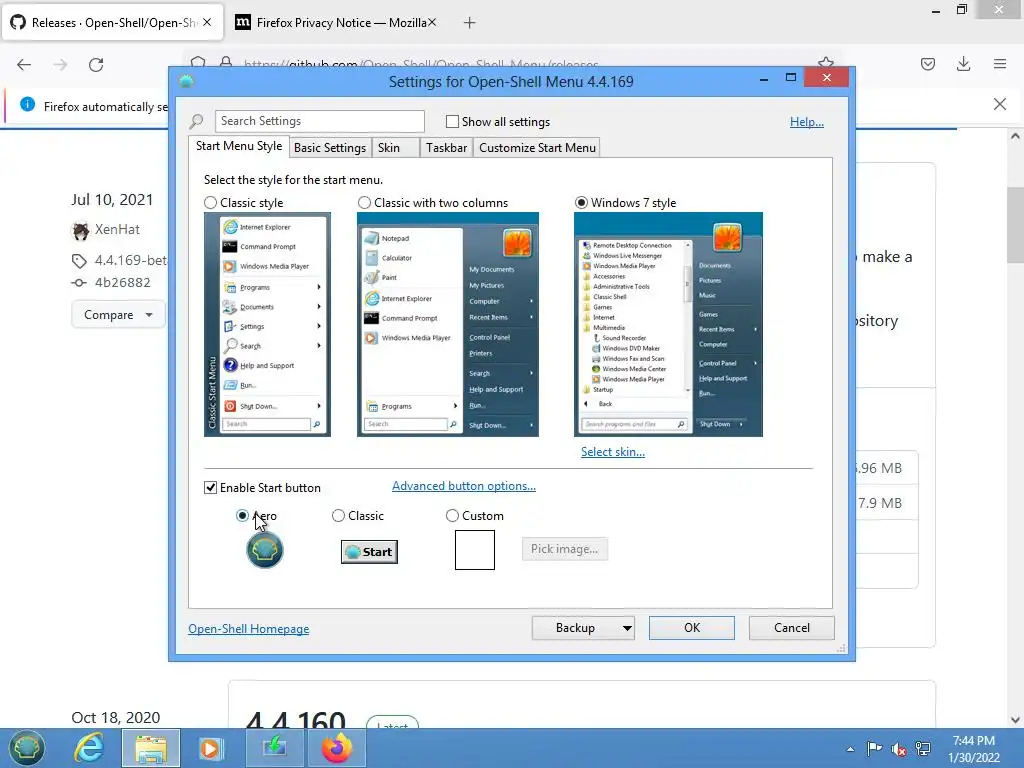
Task: Open Advanced button options link
Action: (x=464, y=486)
